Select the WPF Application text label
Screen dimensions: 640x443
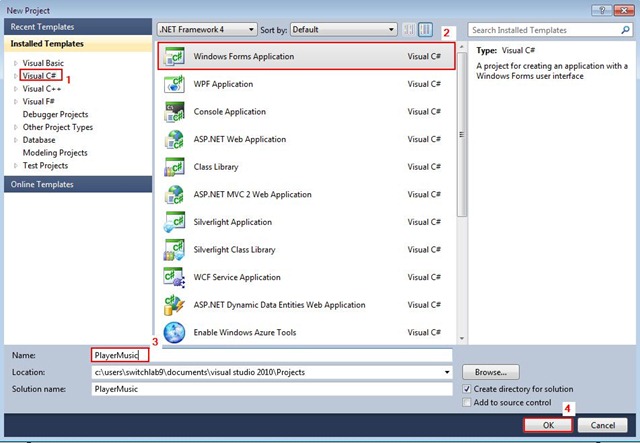point(223,84)
